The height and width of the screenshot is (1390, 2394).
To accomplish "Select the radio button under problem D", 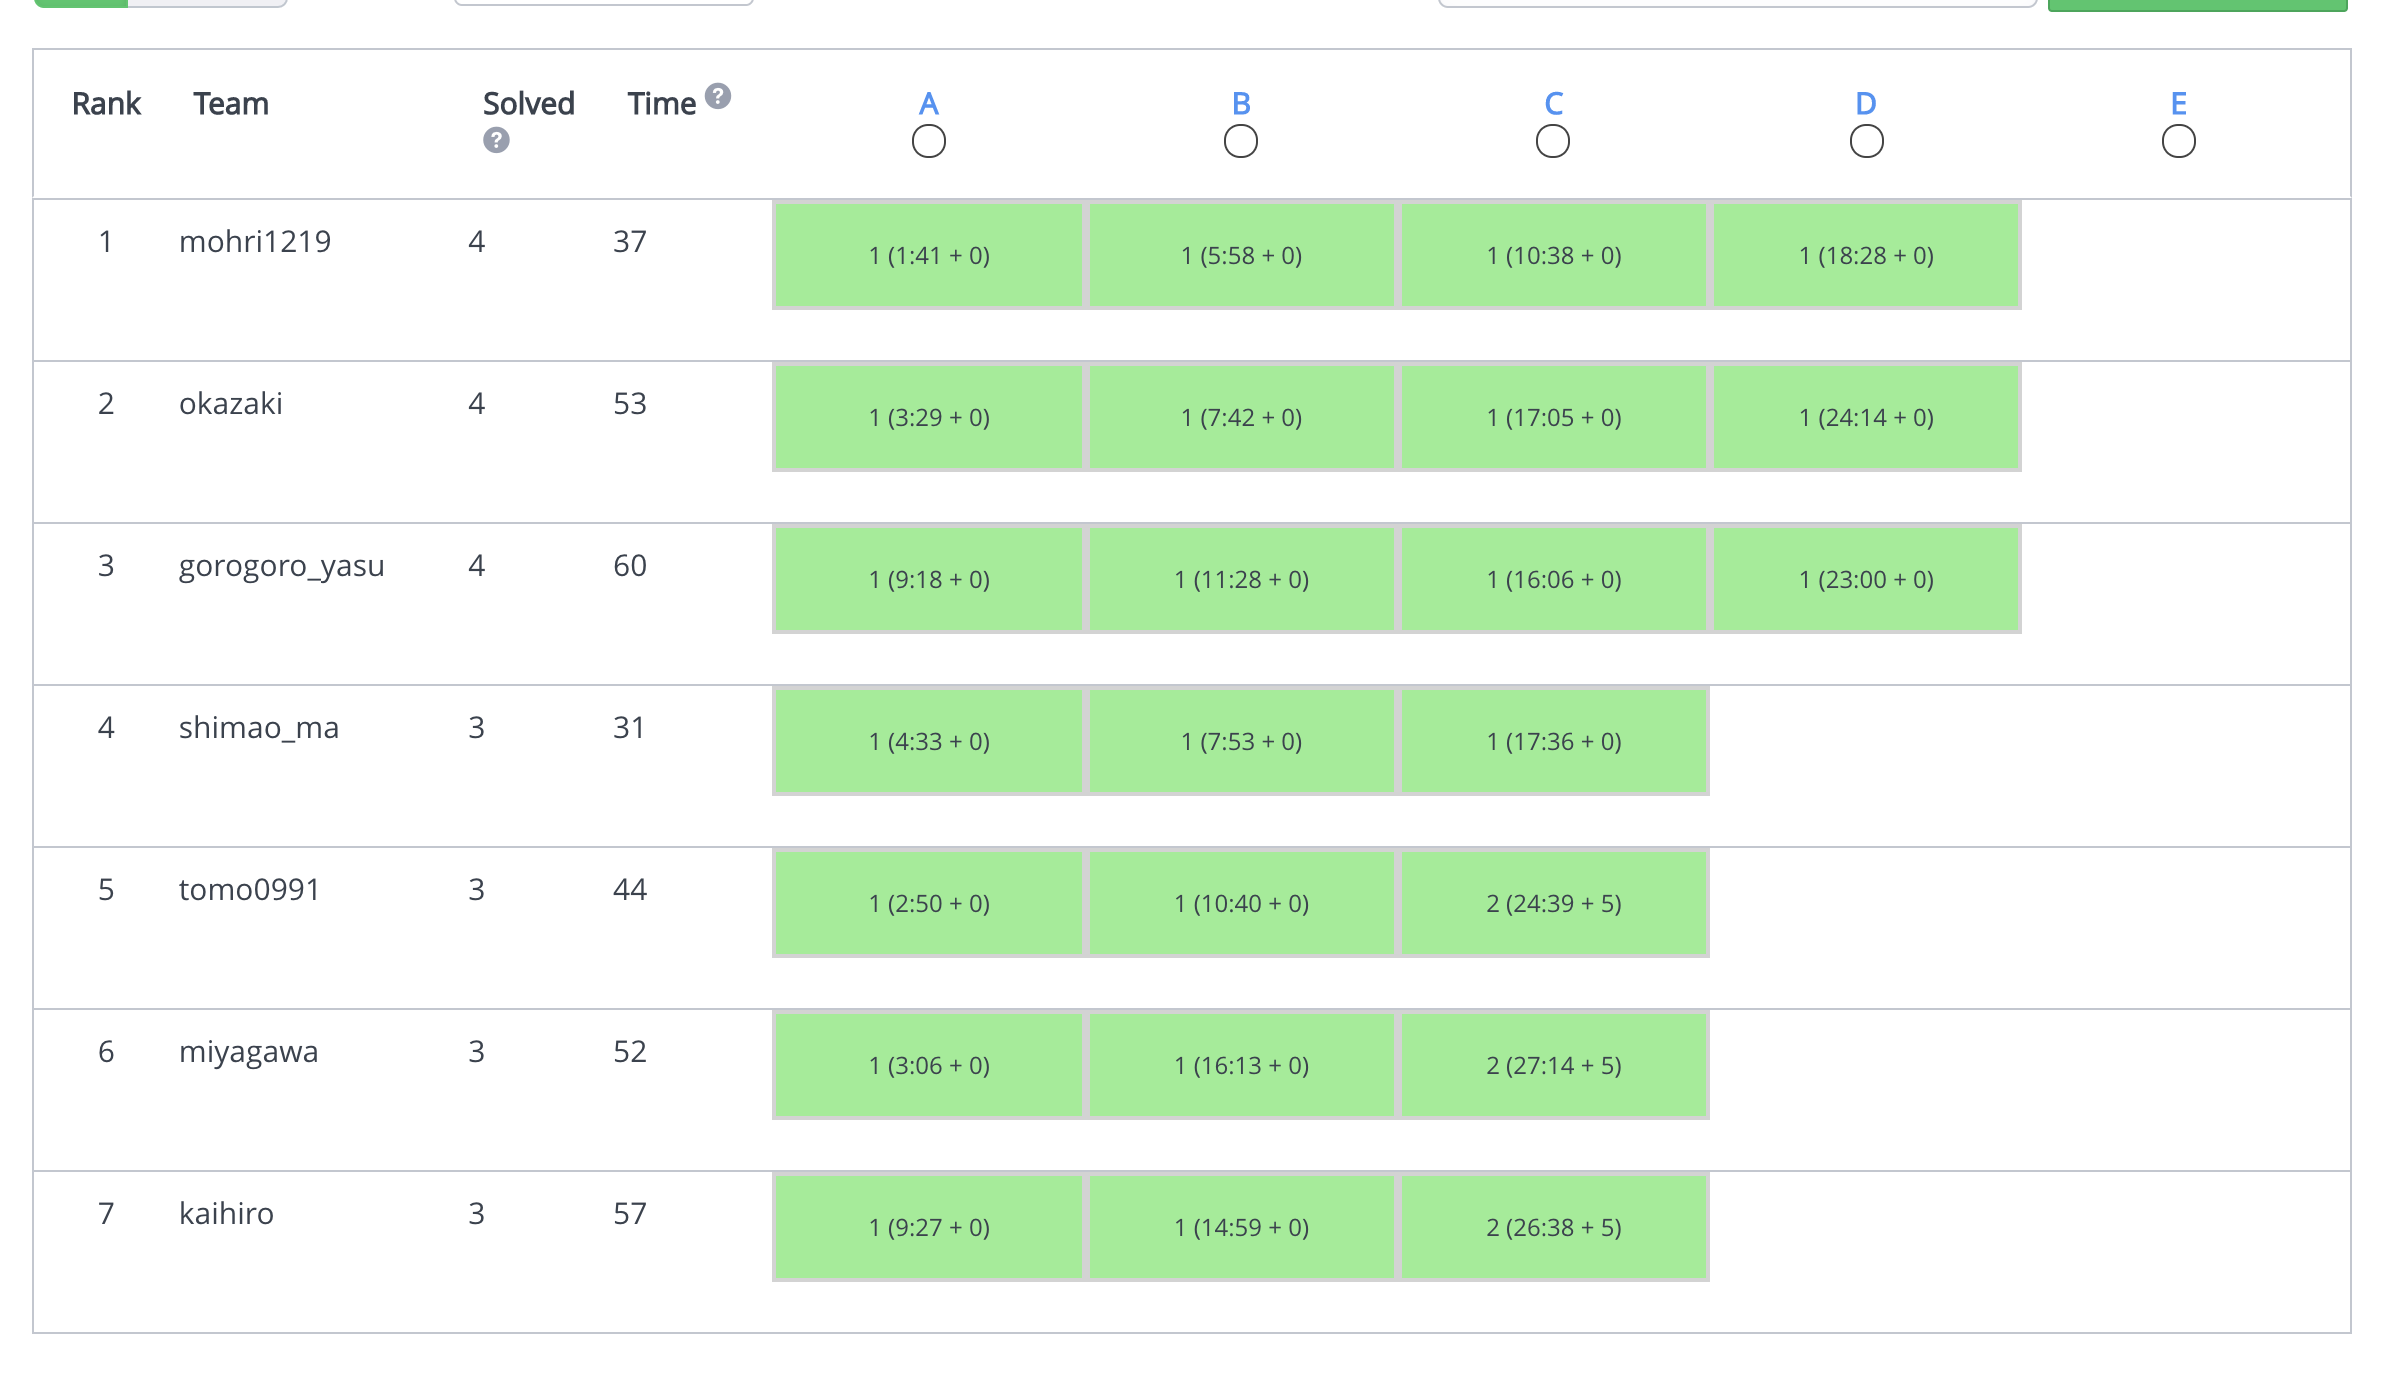I will tap(1866, 141).
